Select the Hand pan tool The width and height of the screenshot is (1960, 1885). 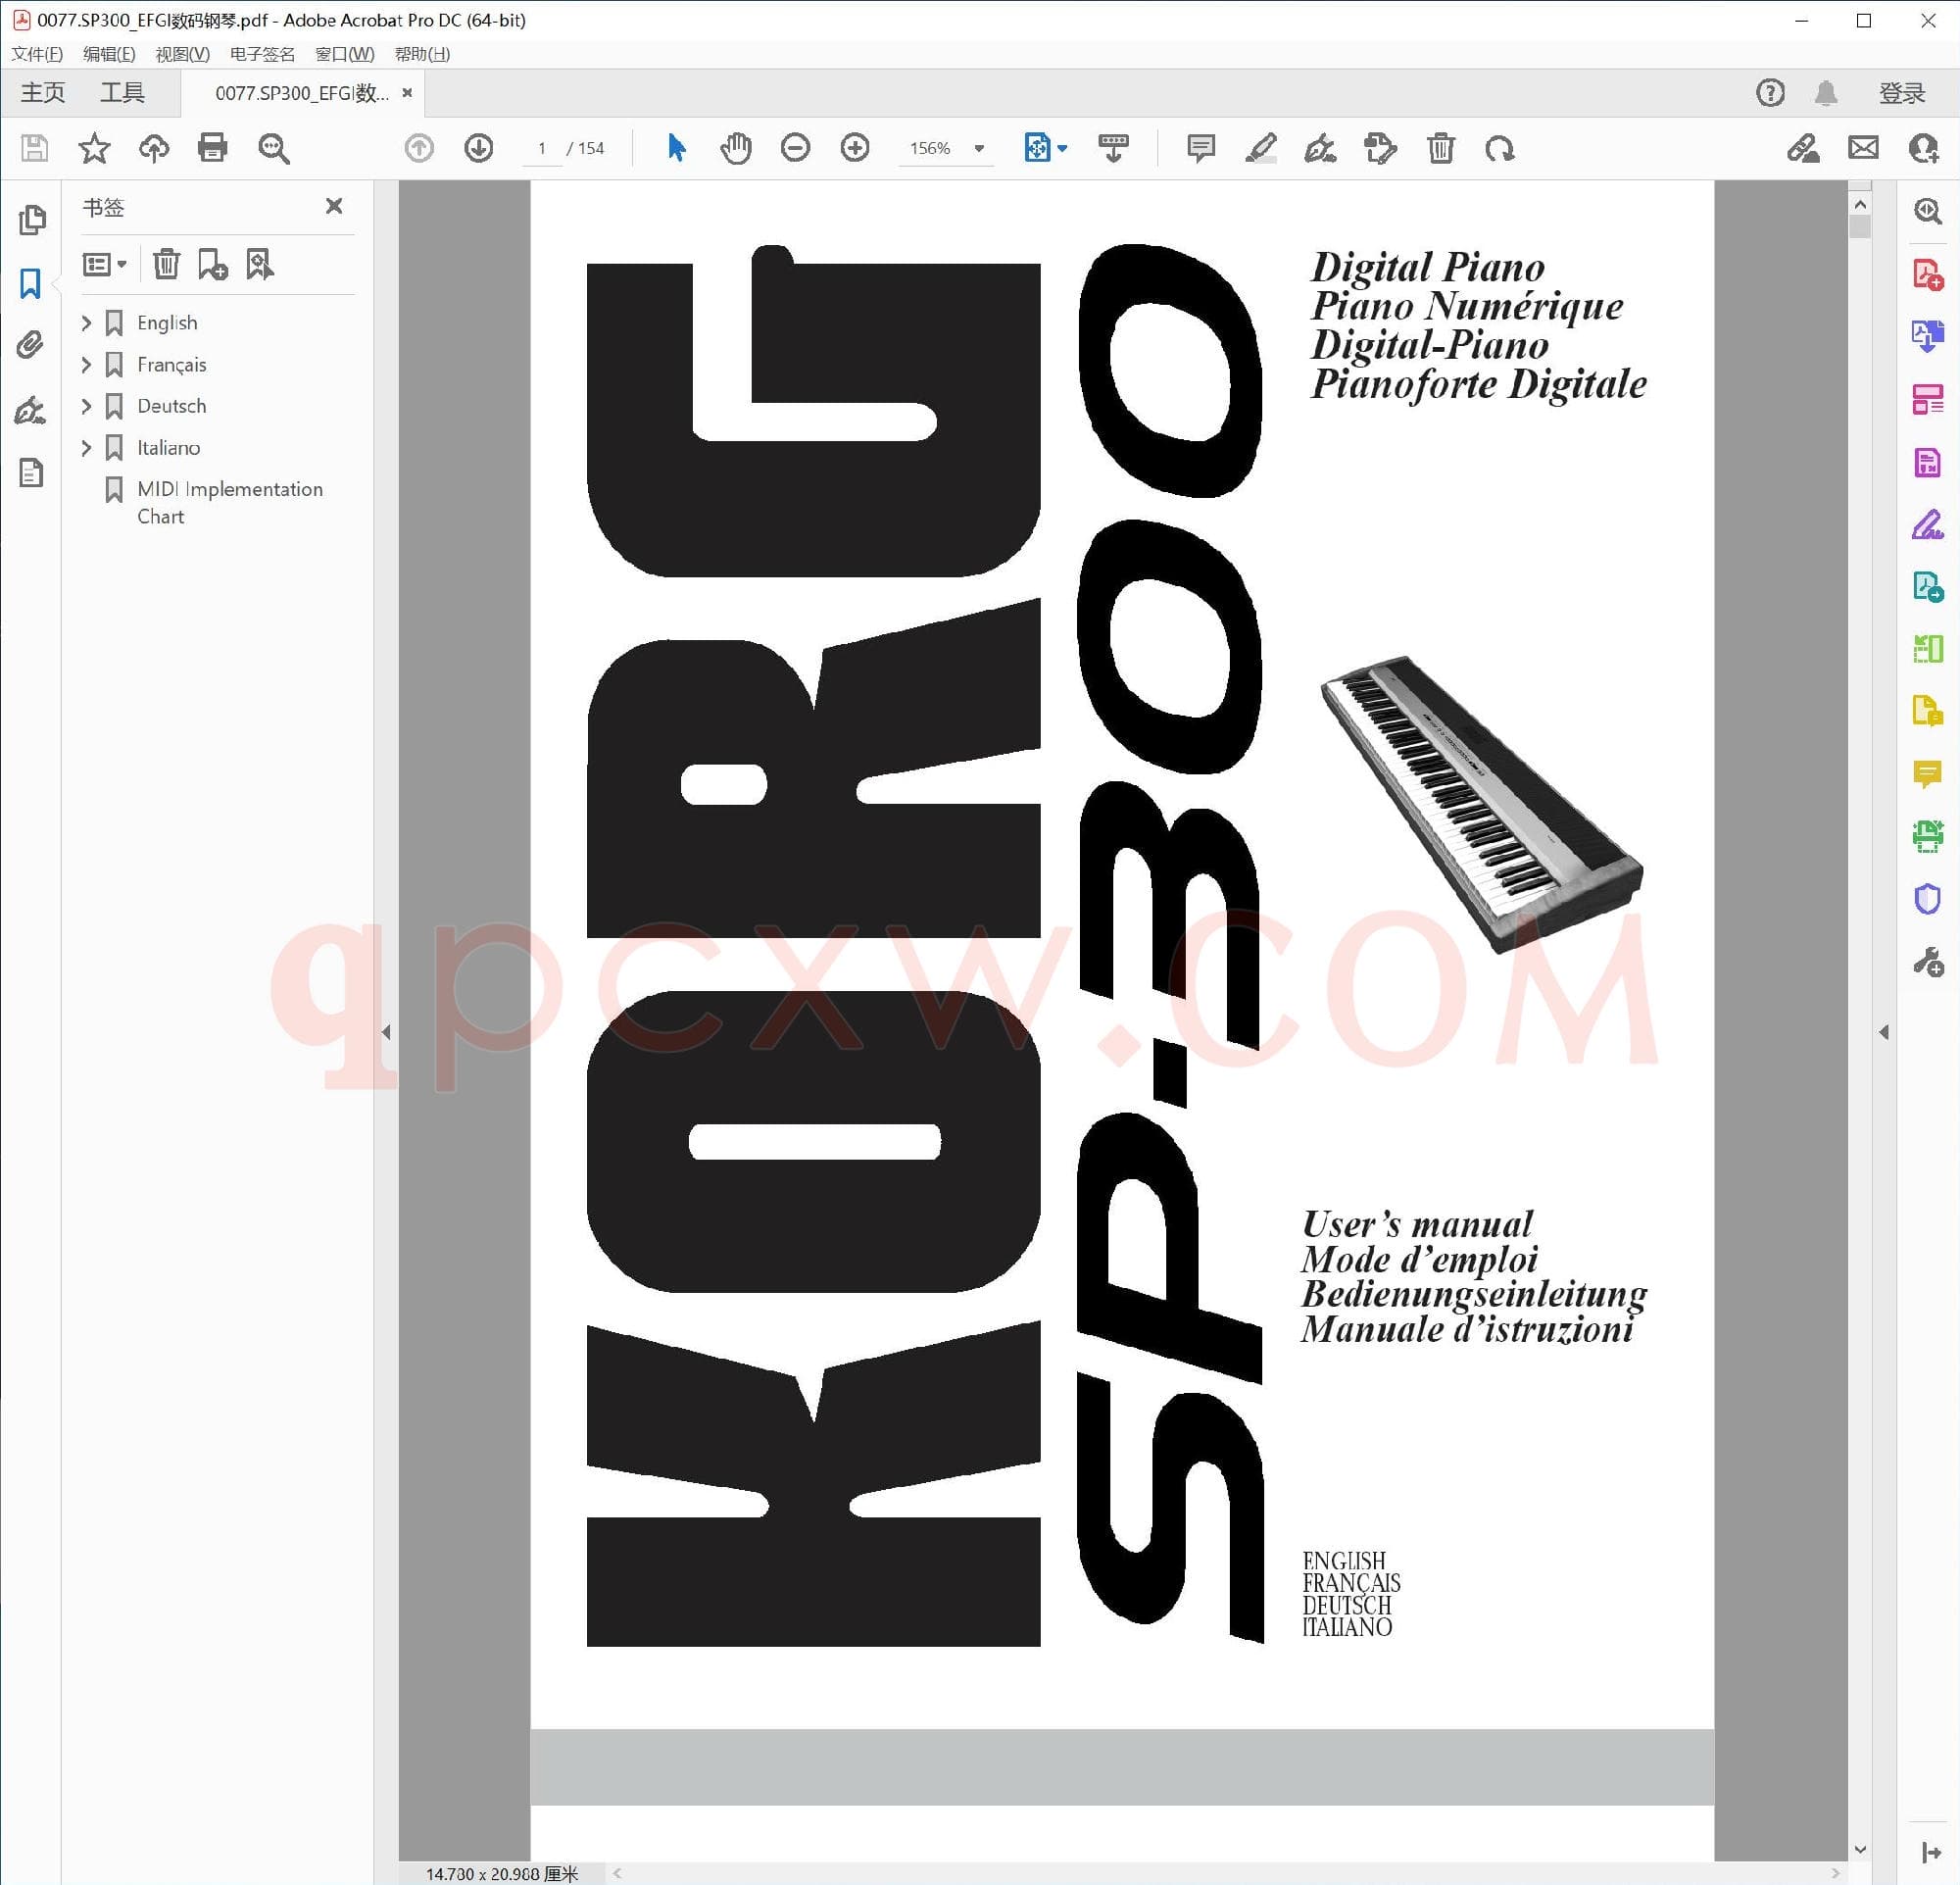pyautogui.click(x=735, y=148)
